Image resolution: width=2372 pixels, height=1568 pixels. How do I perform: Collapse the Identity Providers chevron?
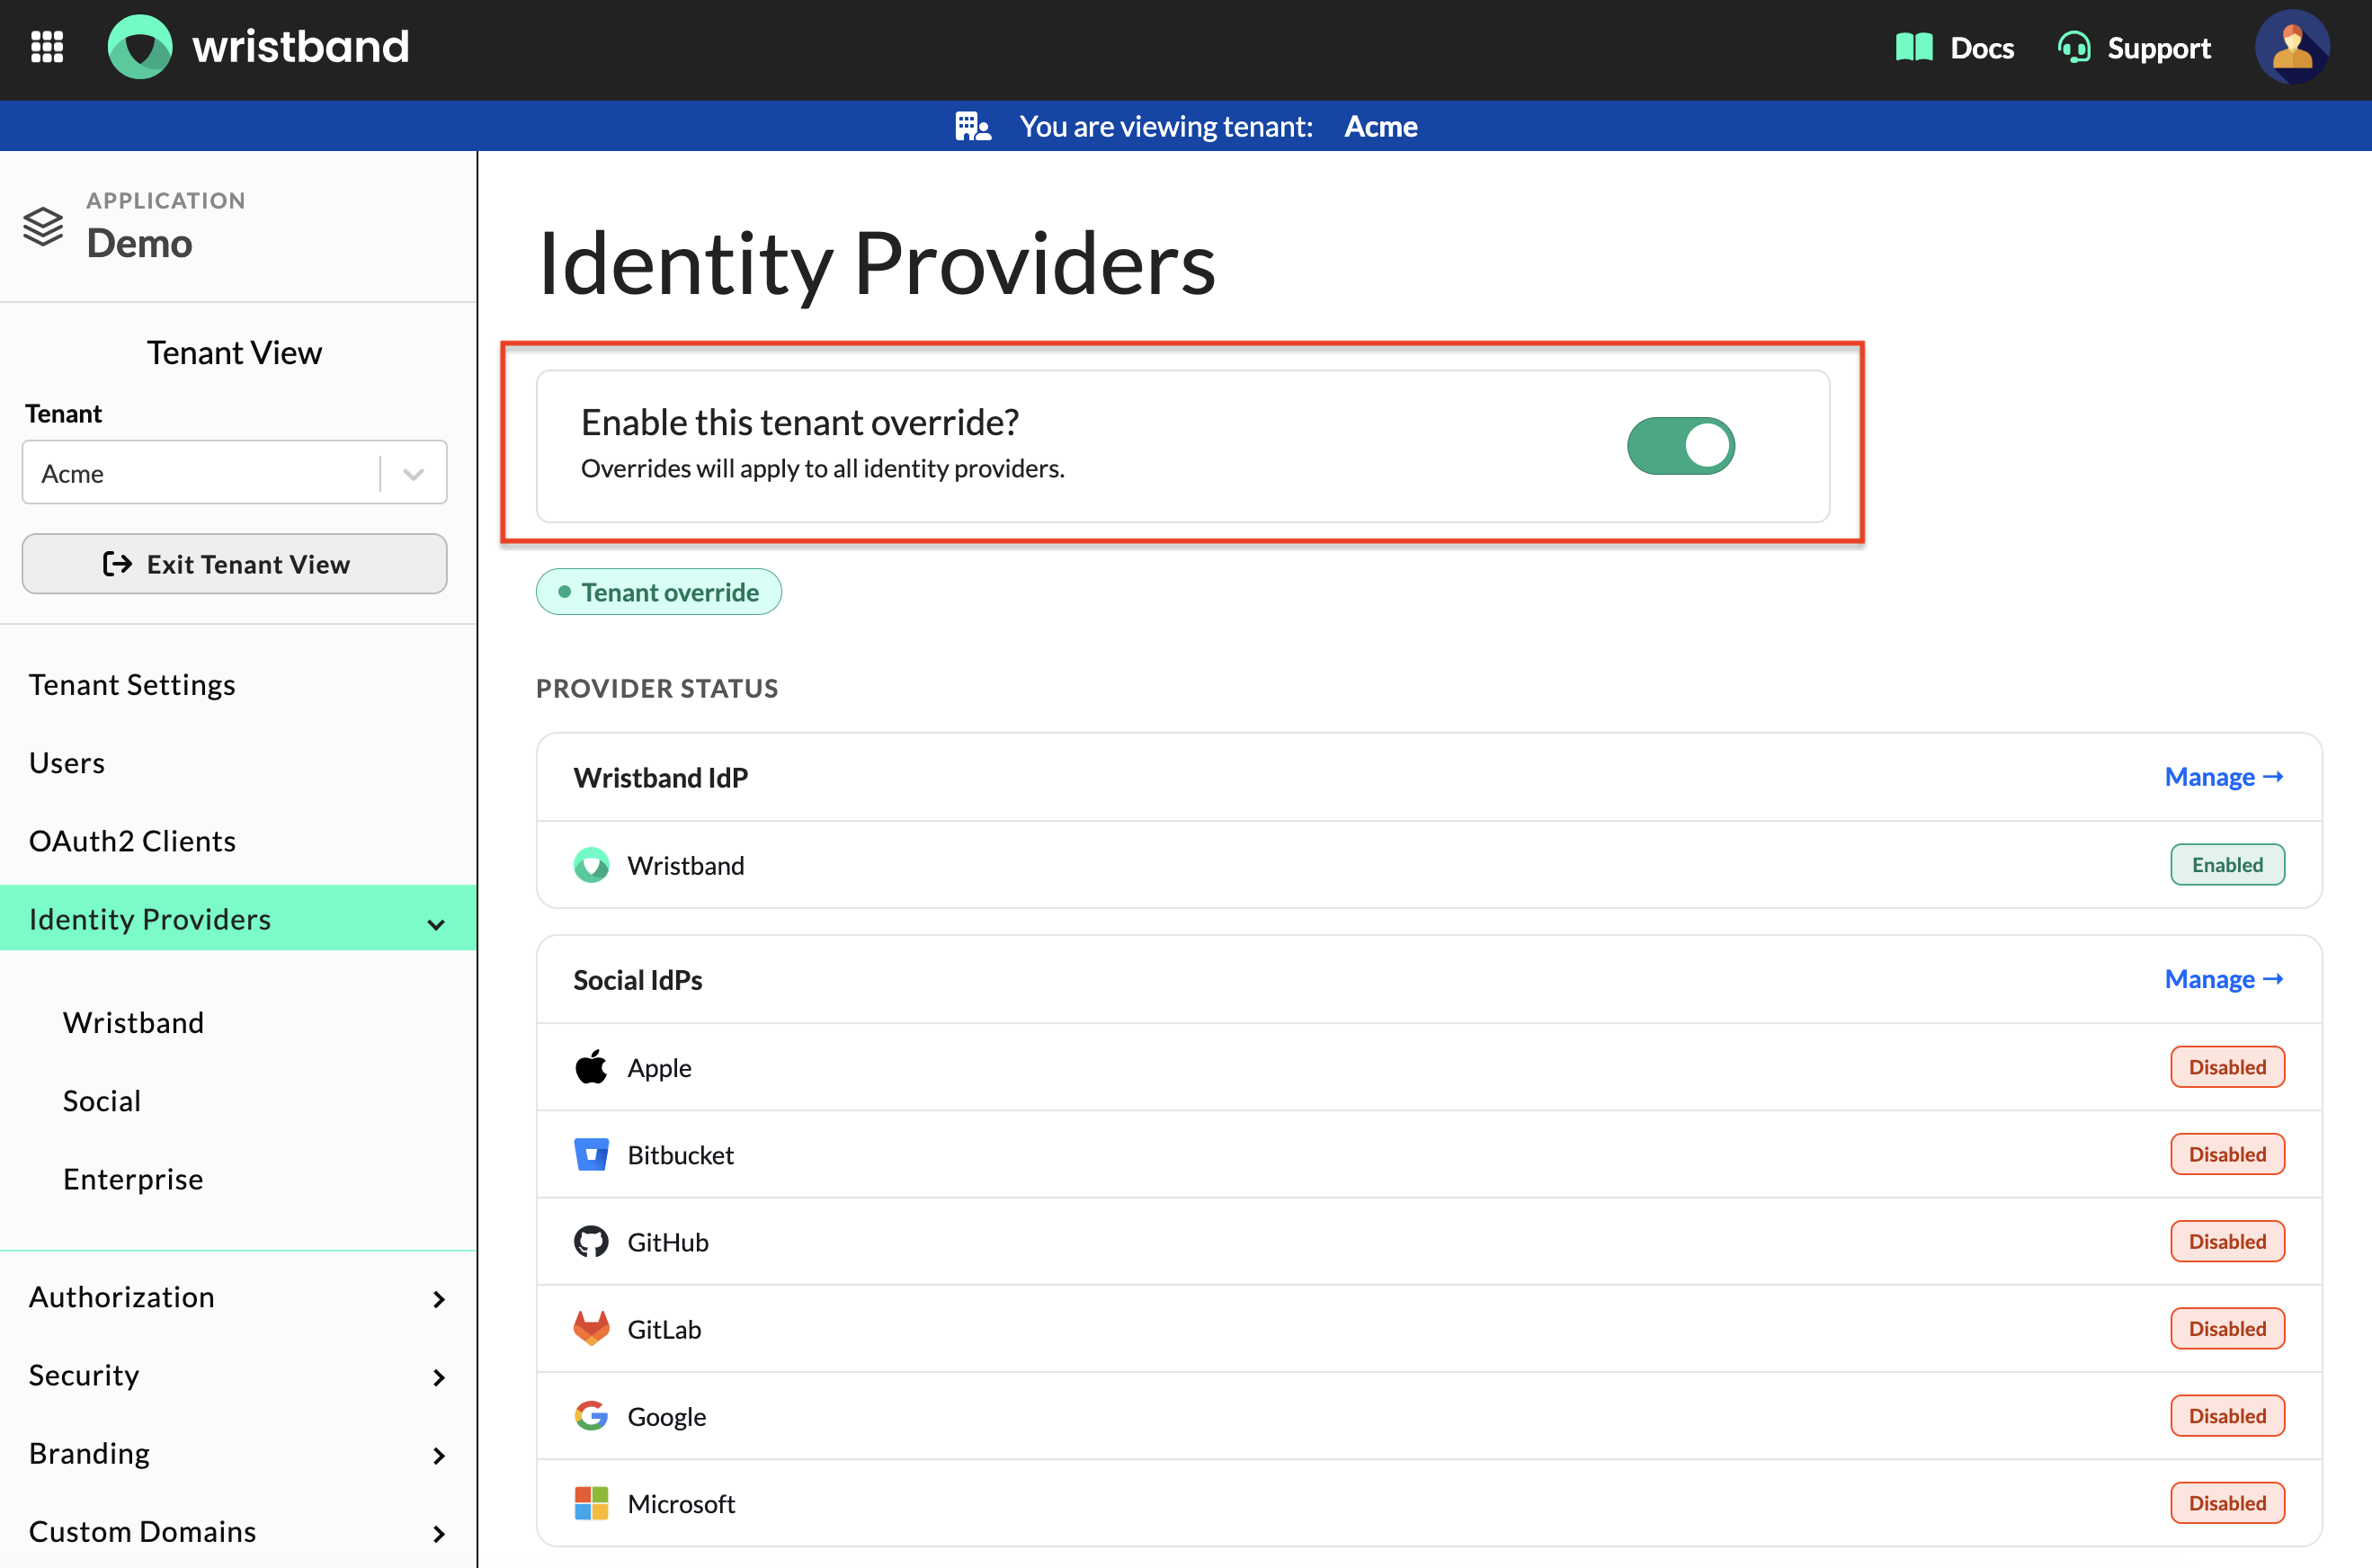[x=436, y=923]
